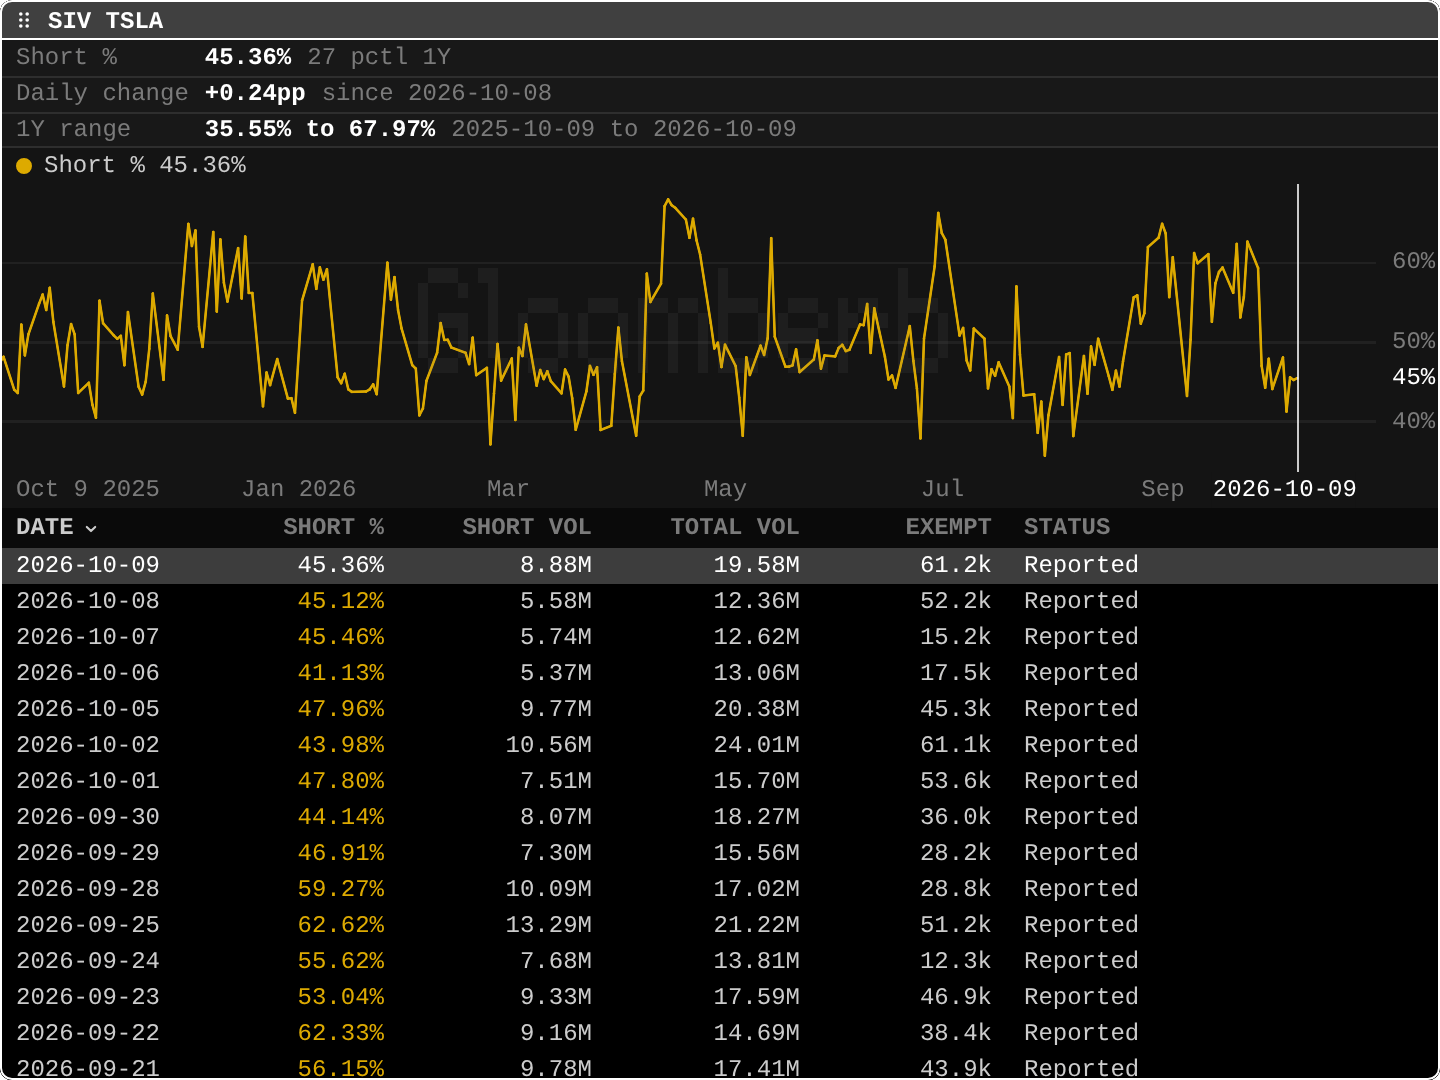Screen dimensions: 1440x1080
Task: Click exempt value 12.3k
Action: coord(955,961)
